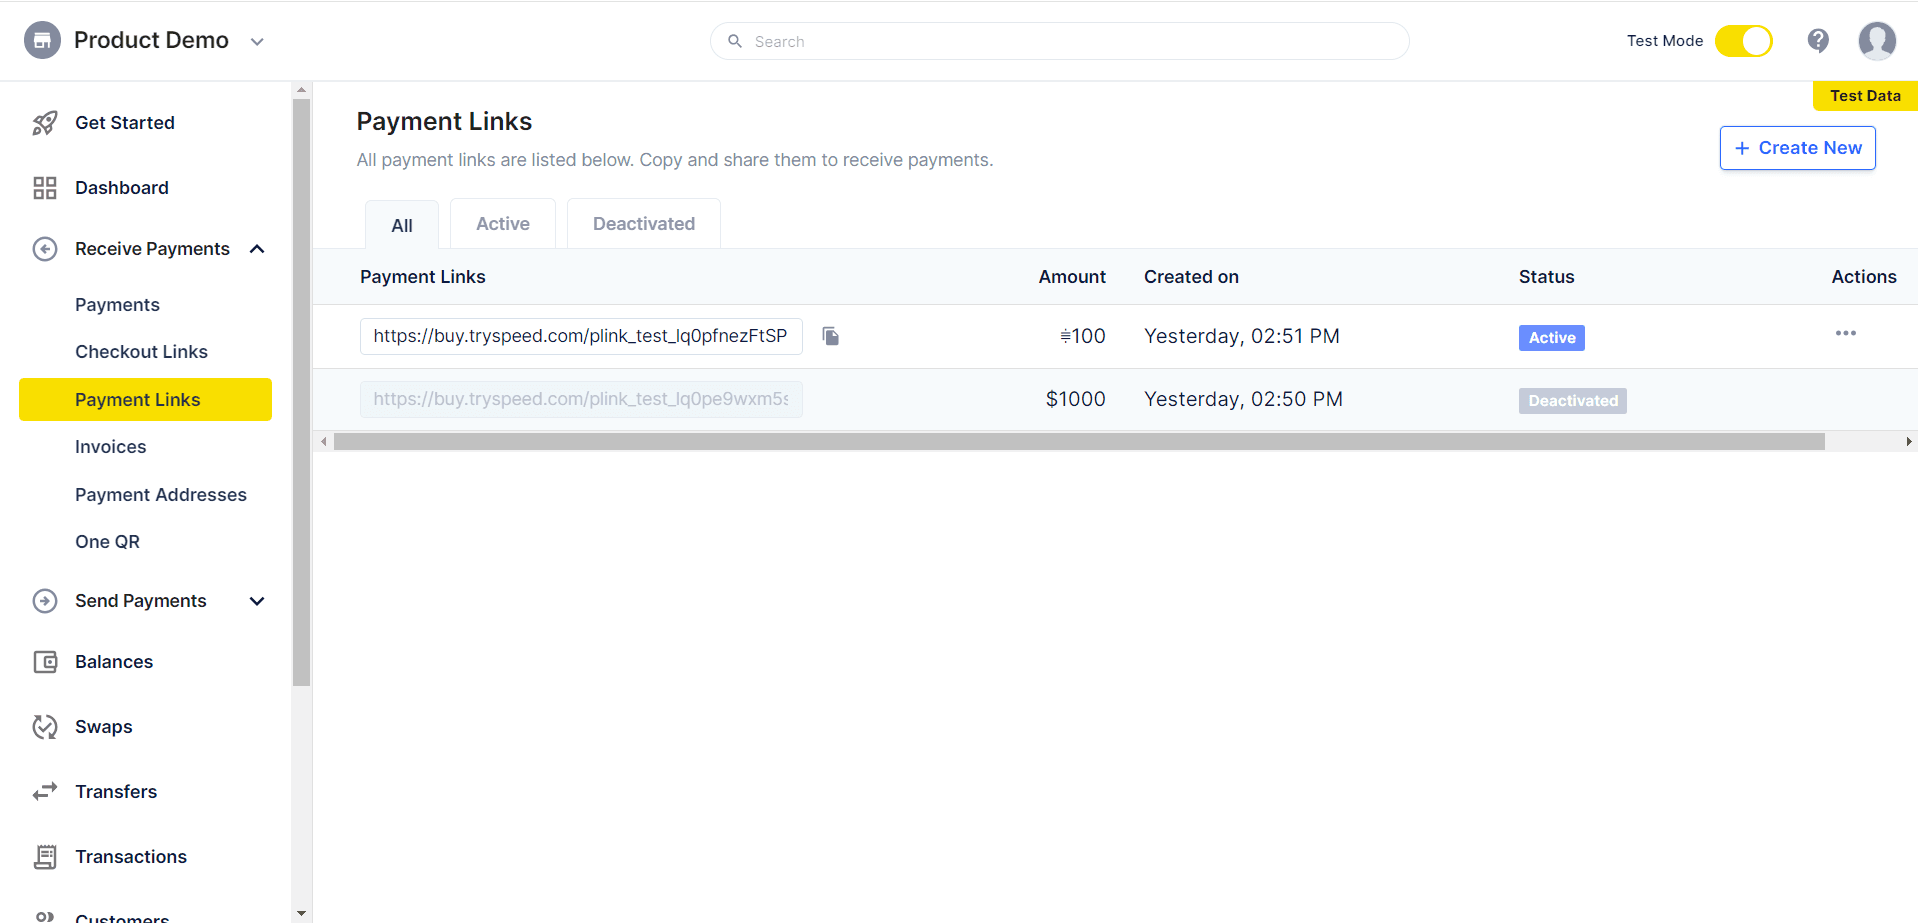Switch to the Active tab
The height and width of the screenshot is (923, 1918).
(x=502, y=223)
